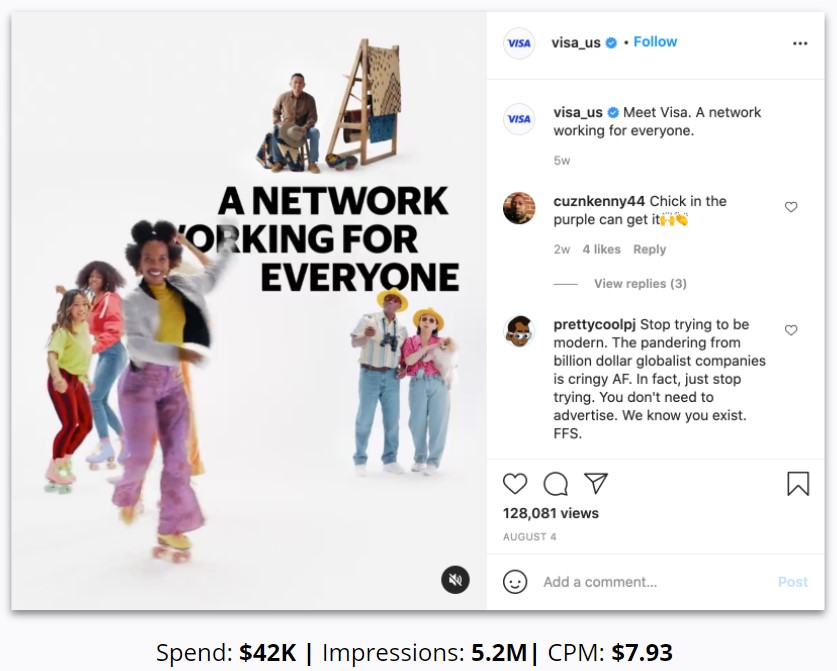
Task: Click the Post comment button
Action: pos(793,582)
